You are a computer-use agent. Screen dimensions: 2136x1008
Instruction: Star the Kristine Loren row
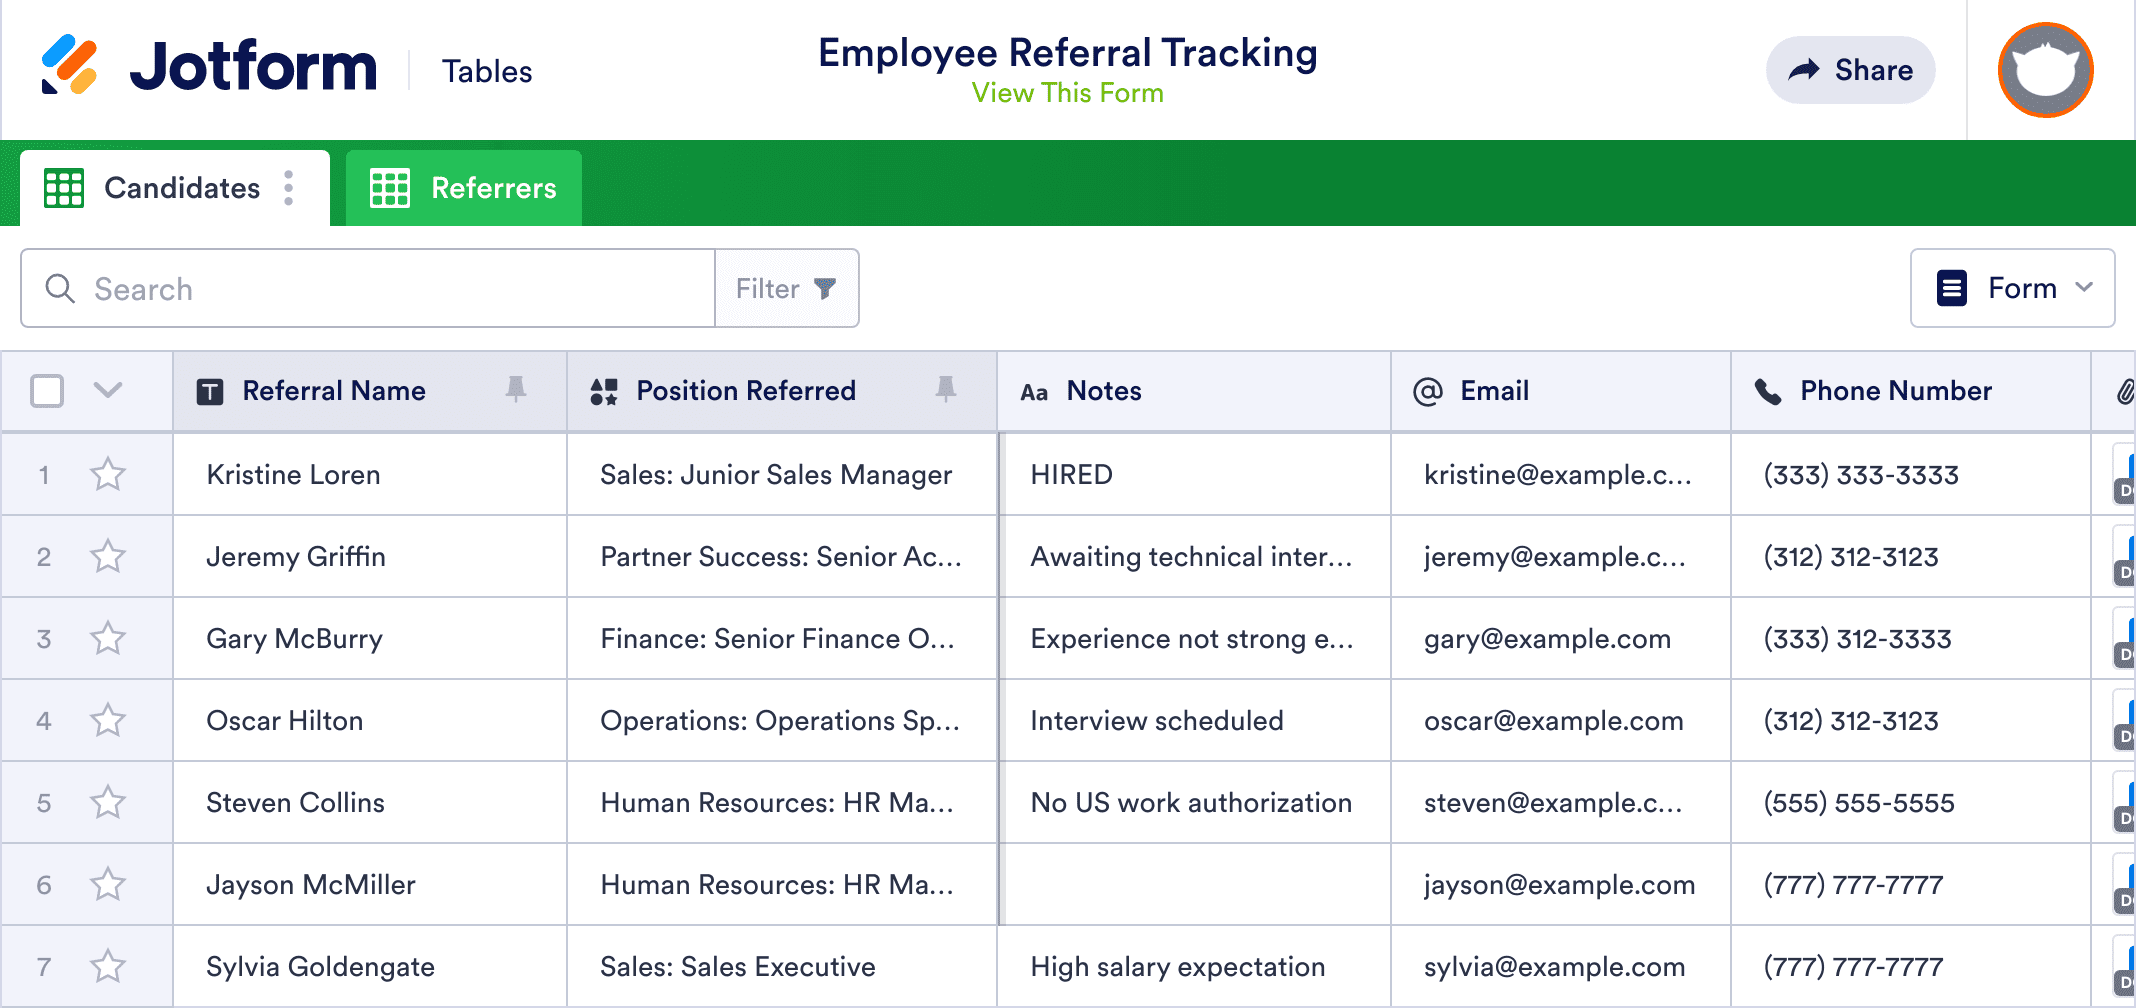pyautogui.click(x=108, y=475)
